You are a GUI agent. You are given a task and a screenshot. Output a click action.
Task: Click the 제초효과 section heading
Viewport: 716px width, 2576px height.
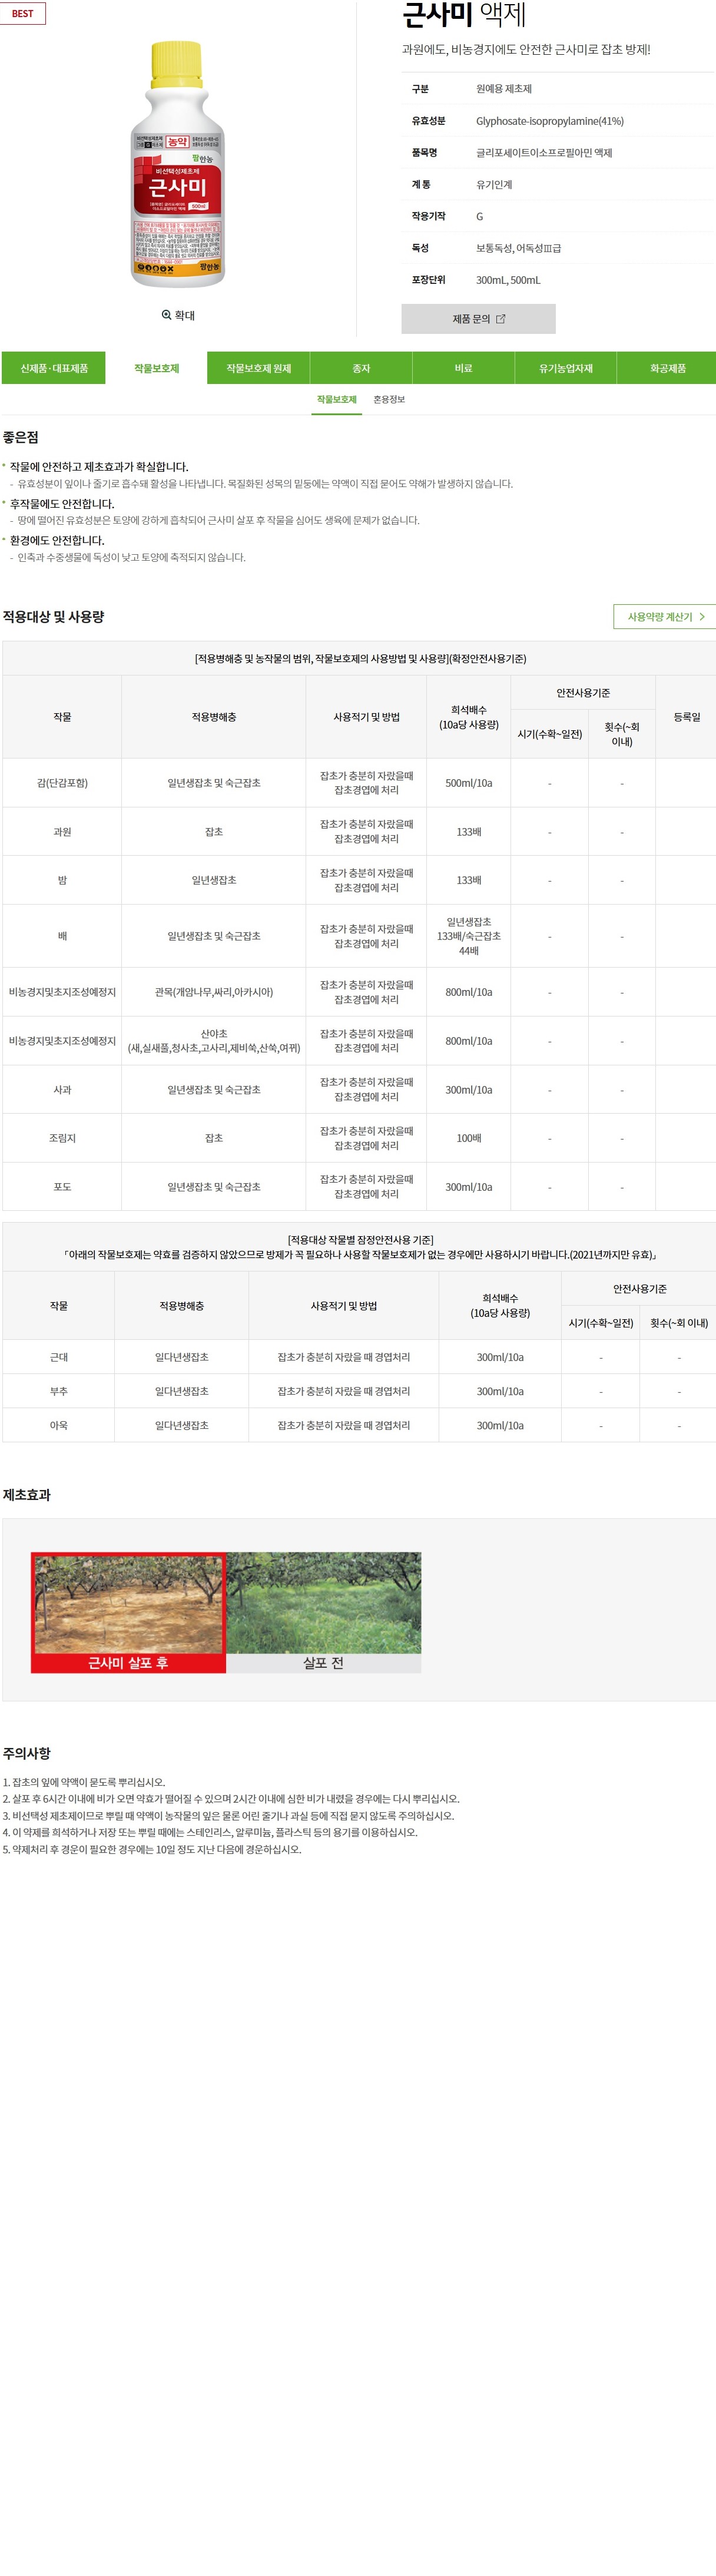click(27, 1495)
